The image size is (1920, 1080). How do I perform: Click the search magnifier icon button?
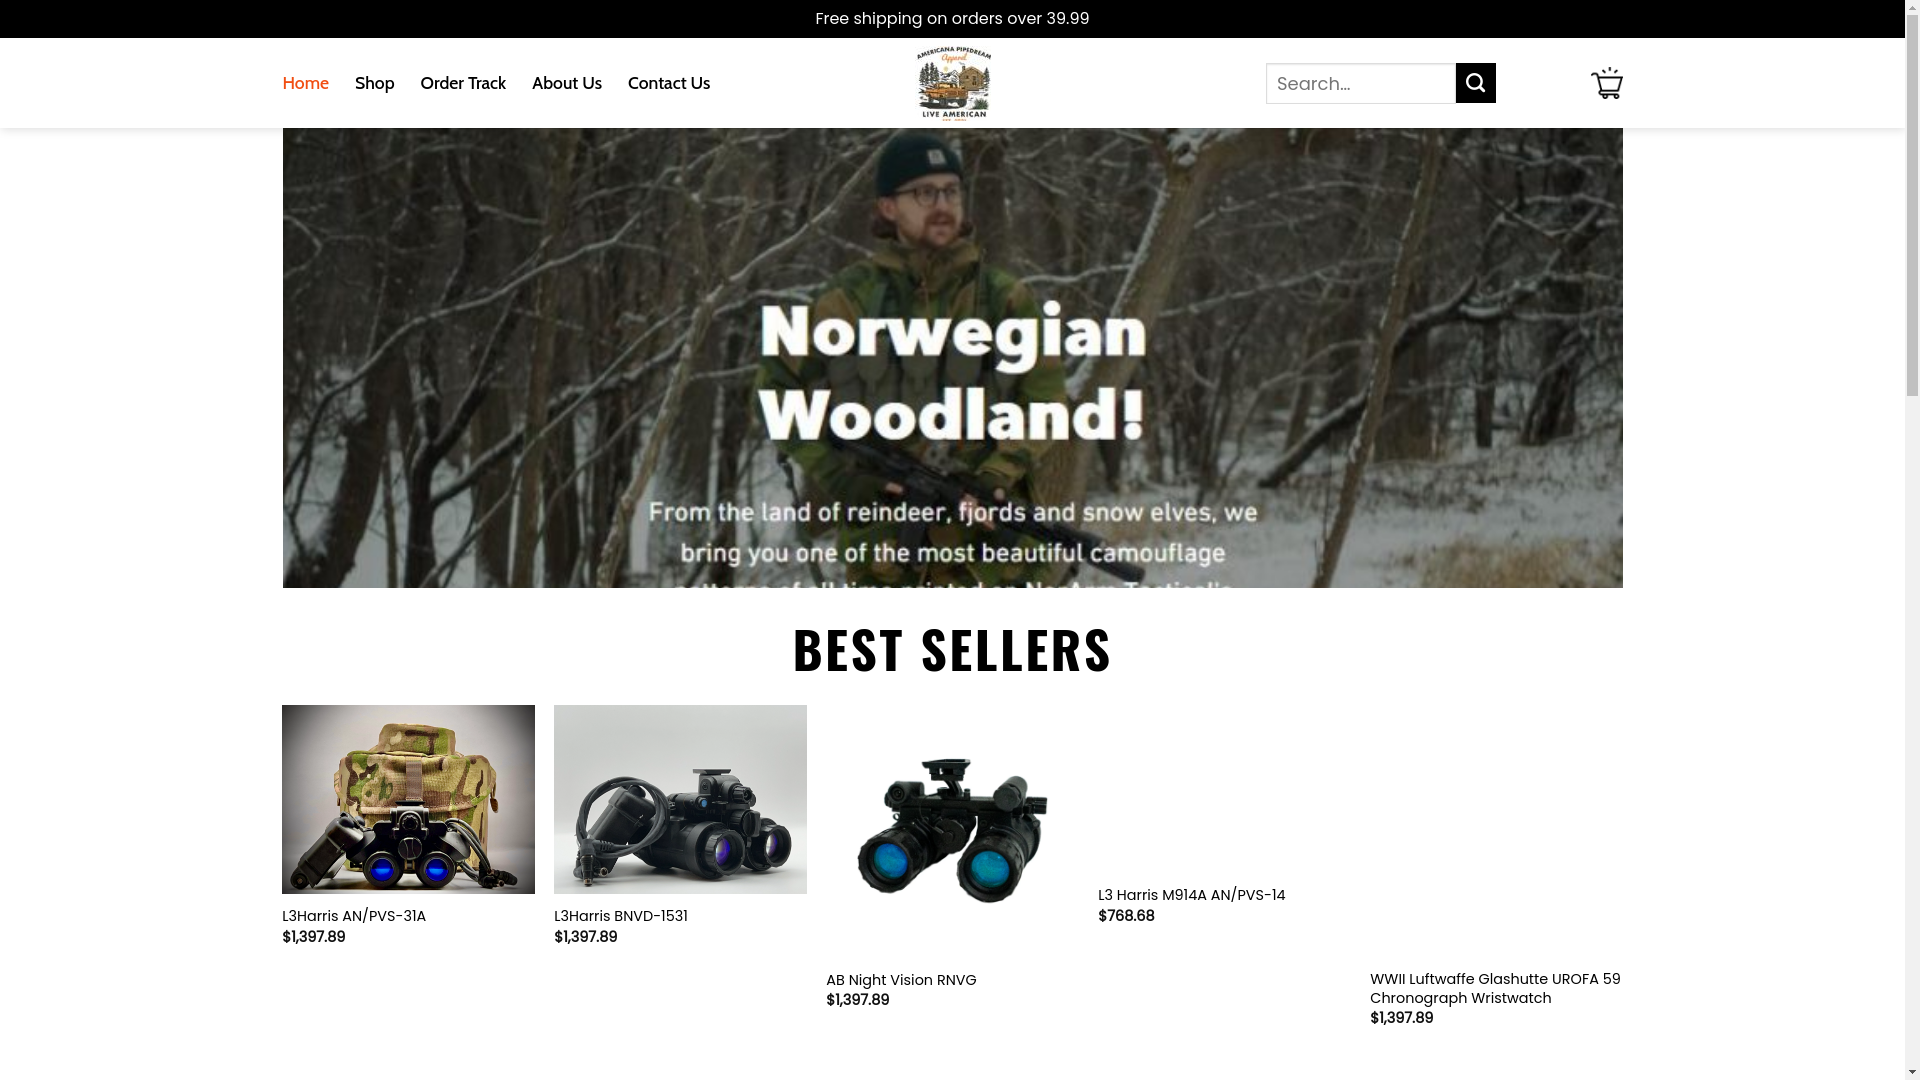tap(1475, 83)
